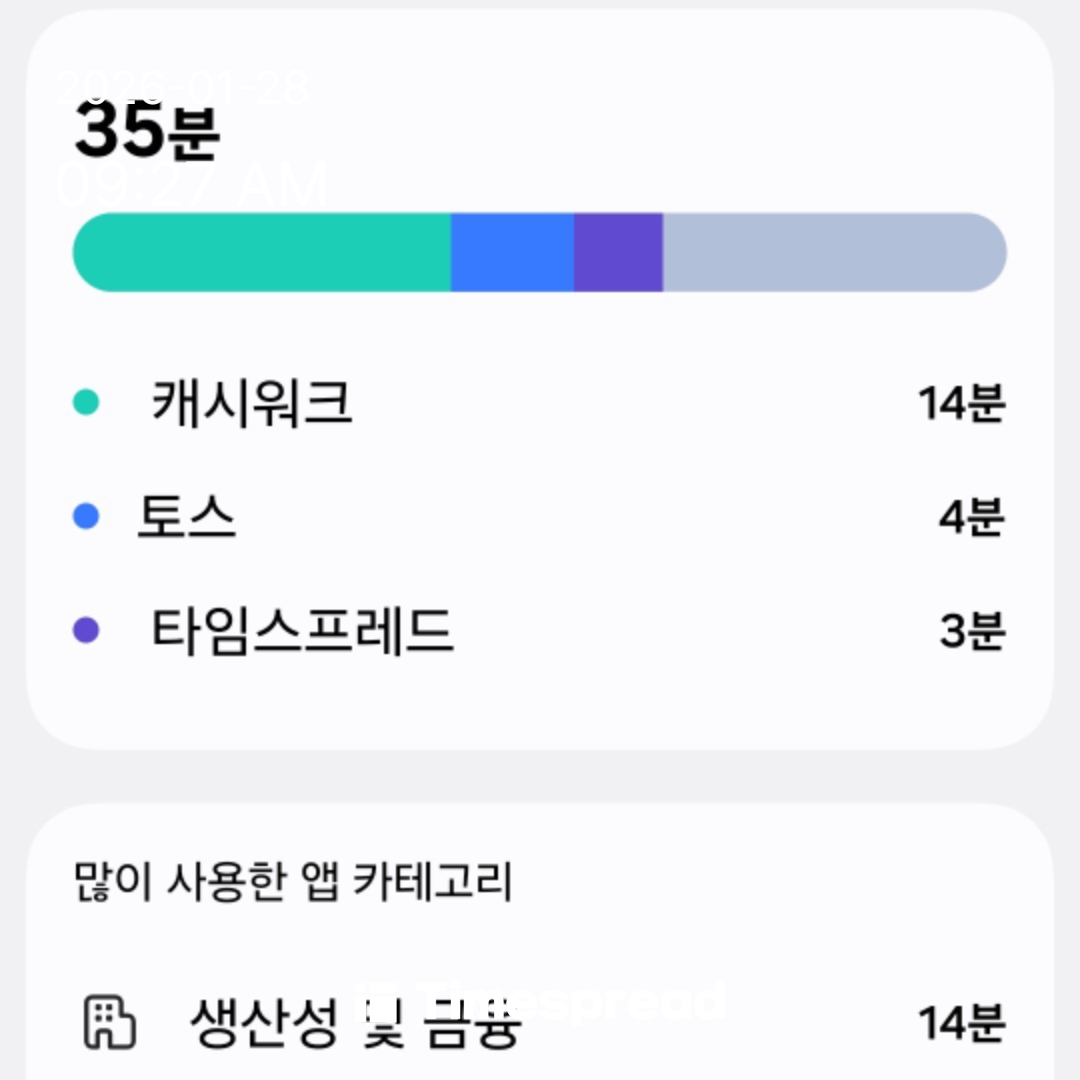Open the 토스 app usage entry

[187, 518]
